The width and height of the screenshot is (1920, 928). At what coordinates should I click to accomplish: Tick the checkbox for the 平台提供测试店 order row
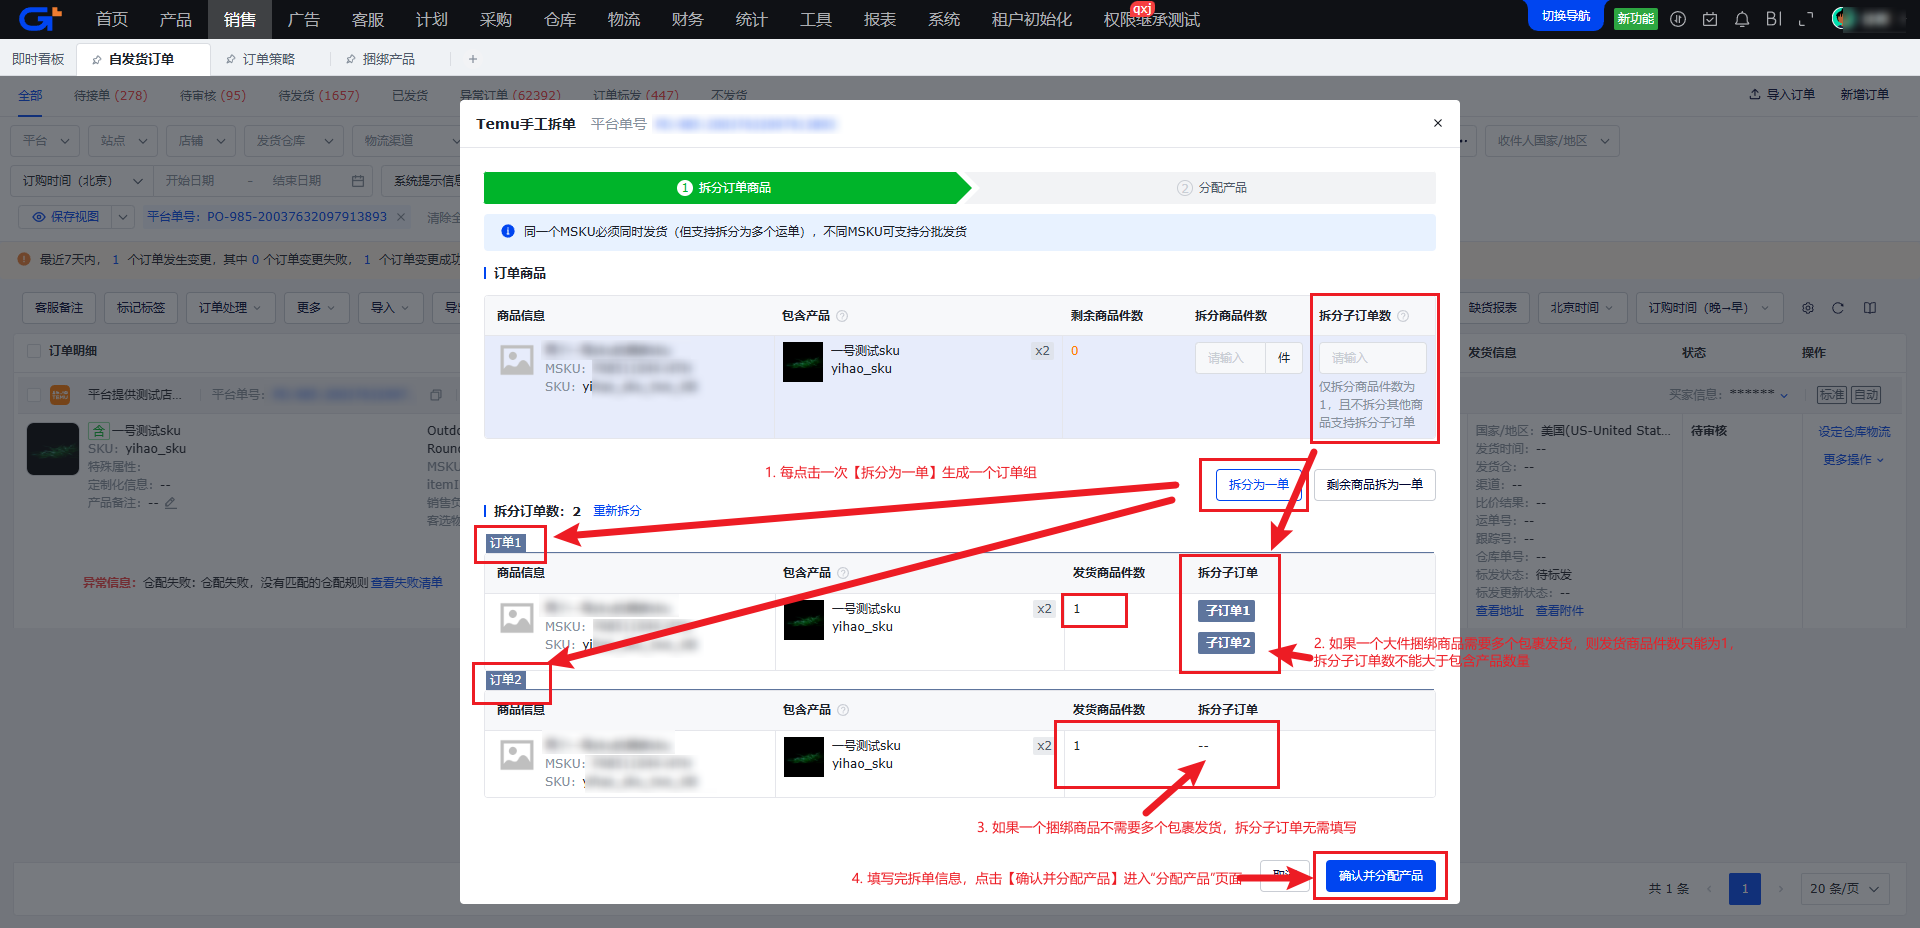[x=34, y=395]
